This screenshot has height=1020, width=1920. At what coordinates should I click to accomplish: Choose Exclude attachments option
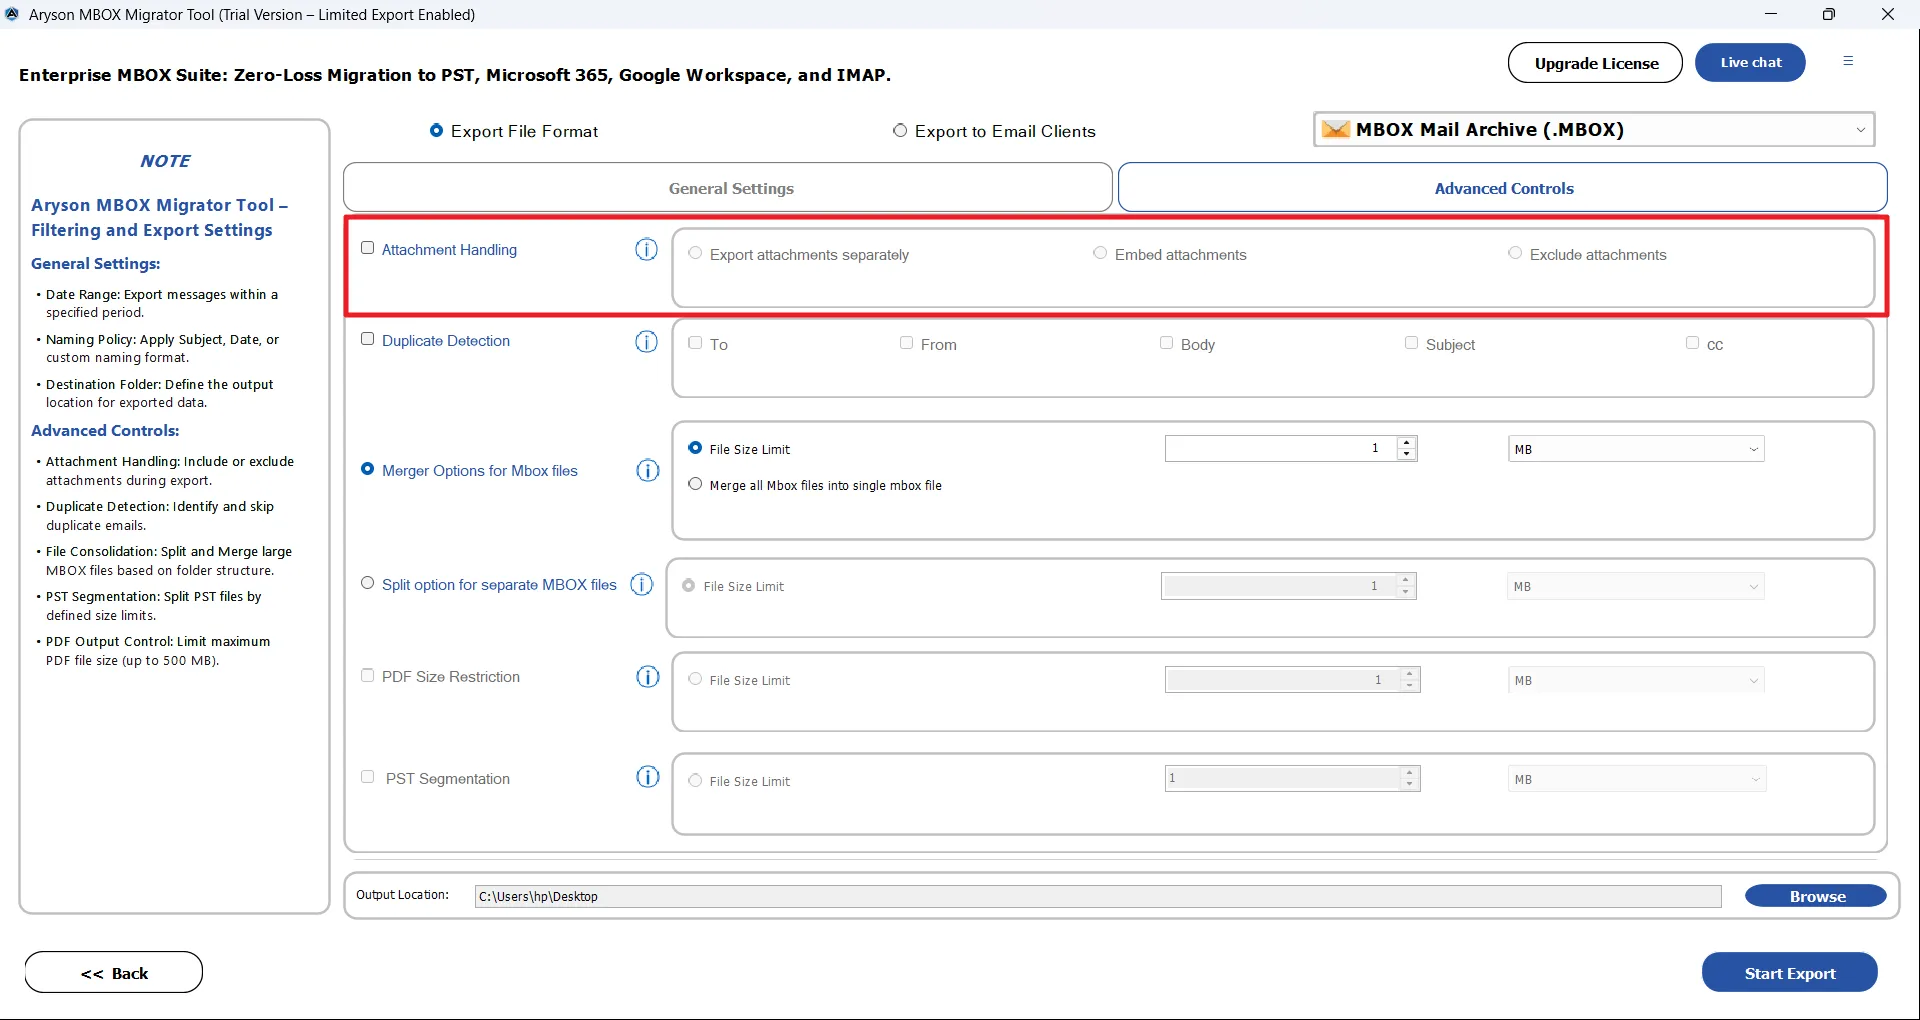[x=1515, y=253]
